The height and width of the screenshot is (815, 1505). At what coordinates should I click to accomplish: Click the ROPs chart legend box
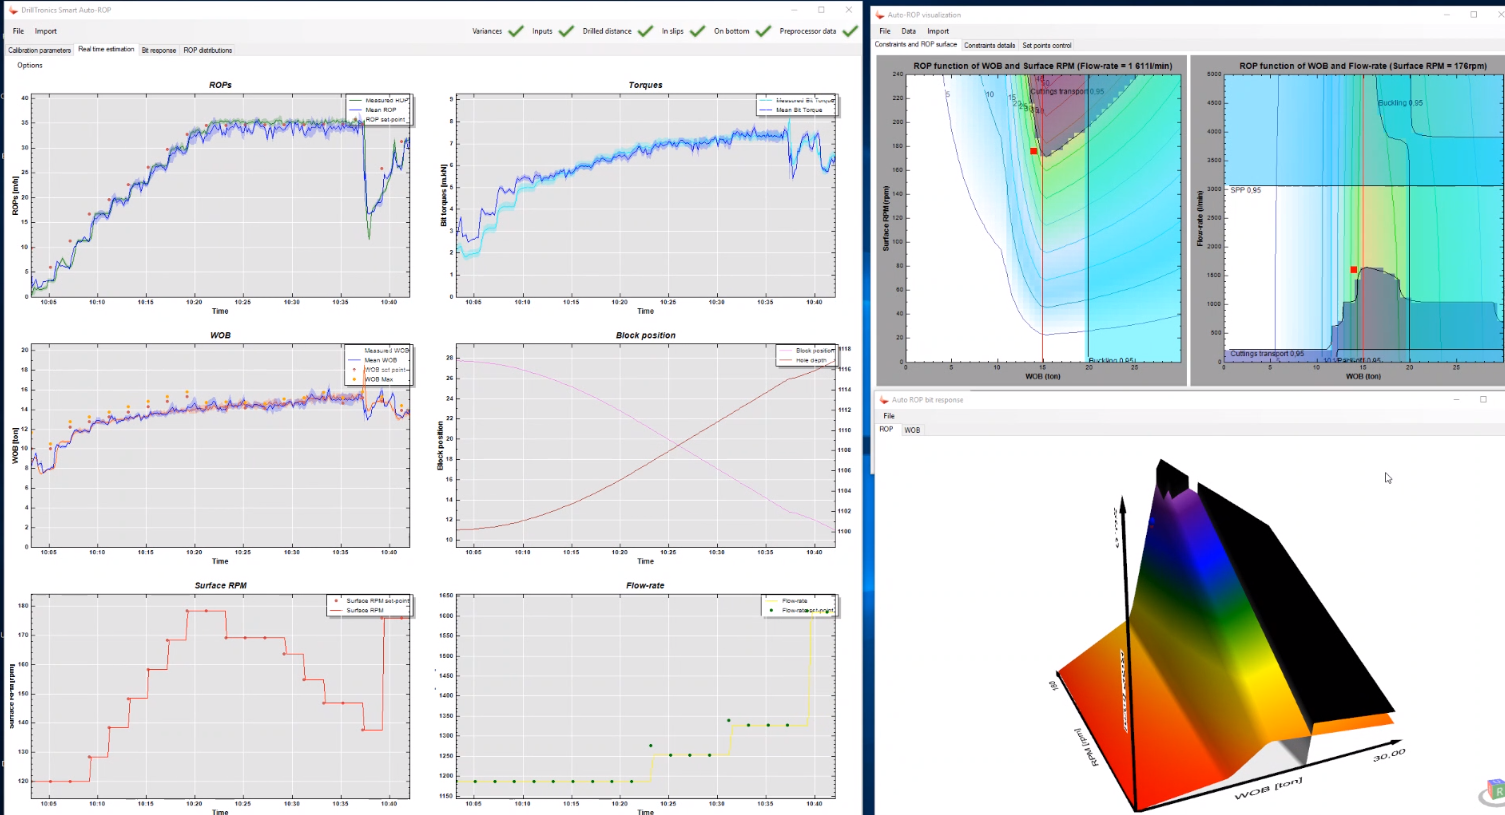click(379, 110)
